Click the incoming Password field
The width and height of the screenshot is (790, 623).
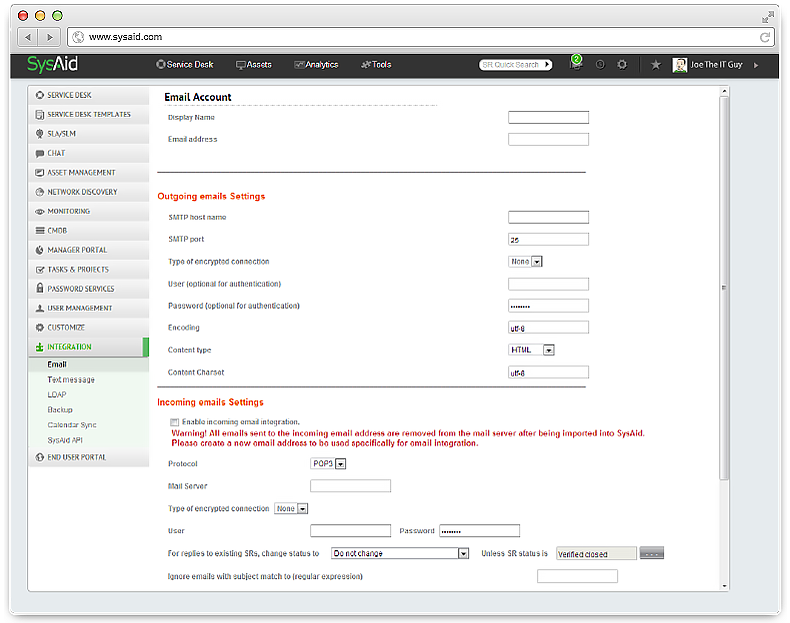click(479, 531)
